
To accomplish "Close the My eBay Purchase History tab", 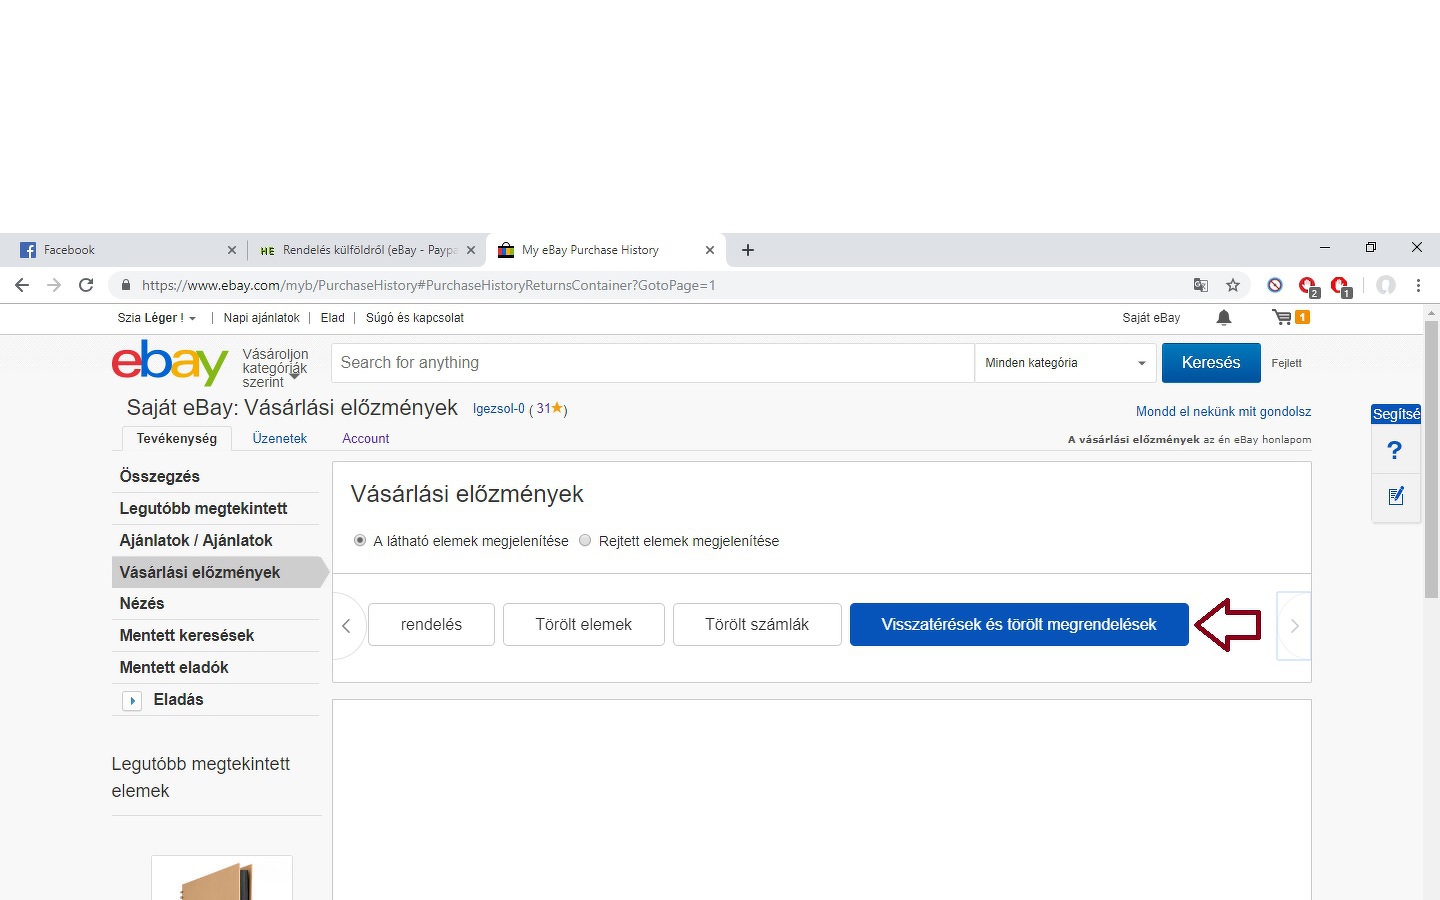I will coord(710,250).
